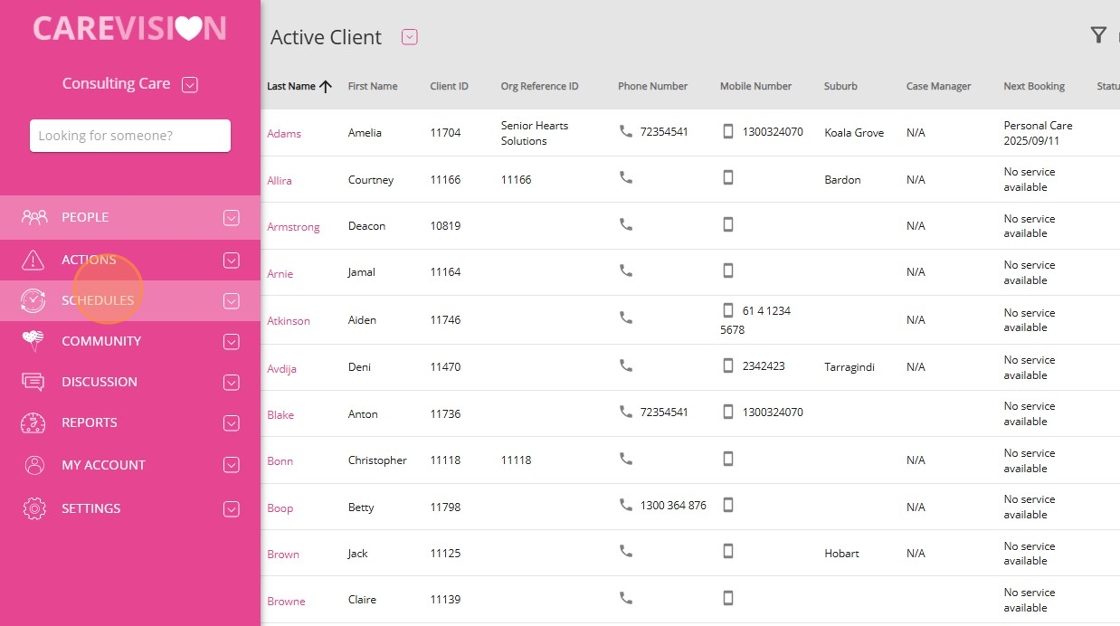1120x626 pixels.
Task: Open the Schedules menu item
Action: (98, 300)
